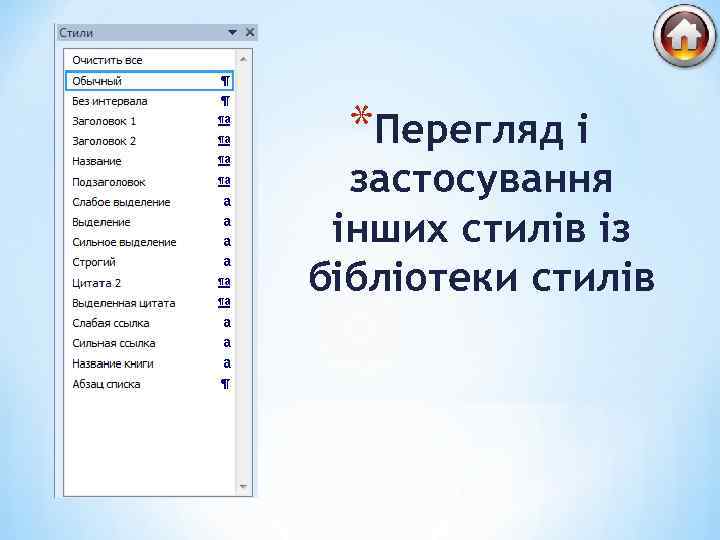Click paragraph mark icon beside Абзац списка
The width and height of the screenshot is (720, 540).
[x=225, y=384]
